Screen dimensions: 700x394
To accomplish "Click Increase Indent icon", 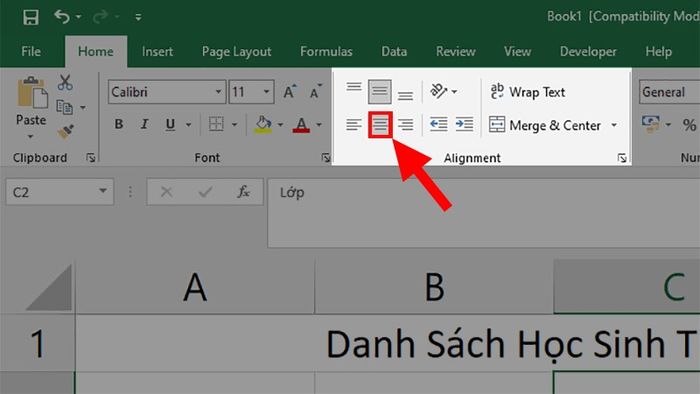I will (464, 124).
